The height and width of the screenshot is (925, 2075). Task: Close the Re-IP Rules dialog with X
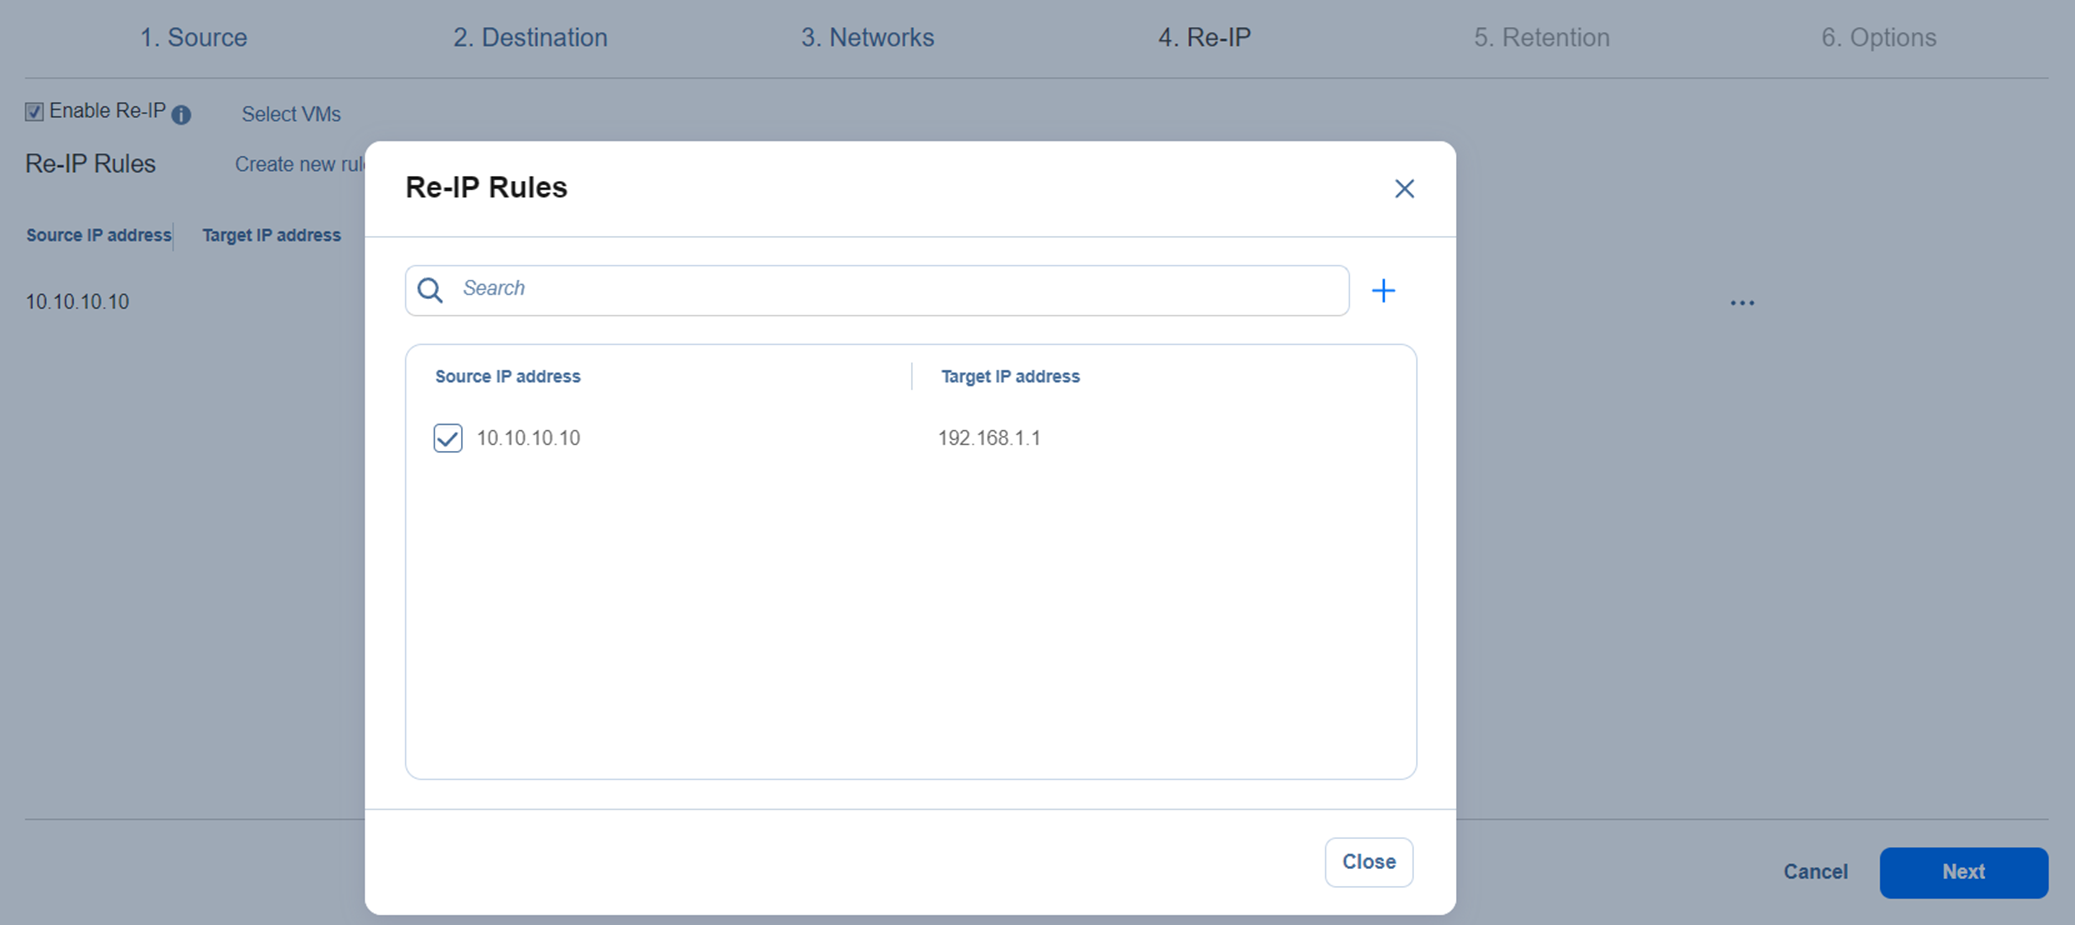click(1404, 189)
